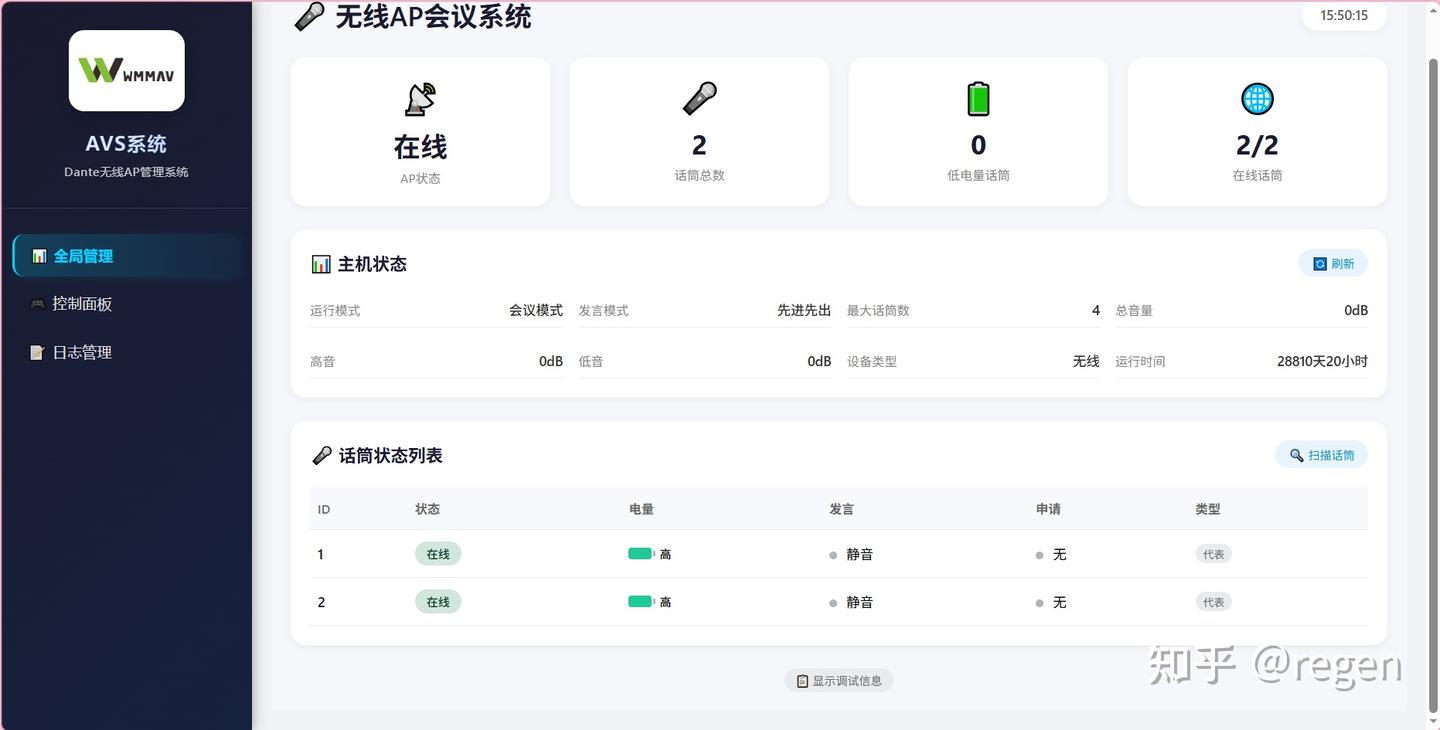Click the ID 2 cell in the microphone table
Screen dimensions: 1440x730
[321, 602]
